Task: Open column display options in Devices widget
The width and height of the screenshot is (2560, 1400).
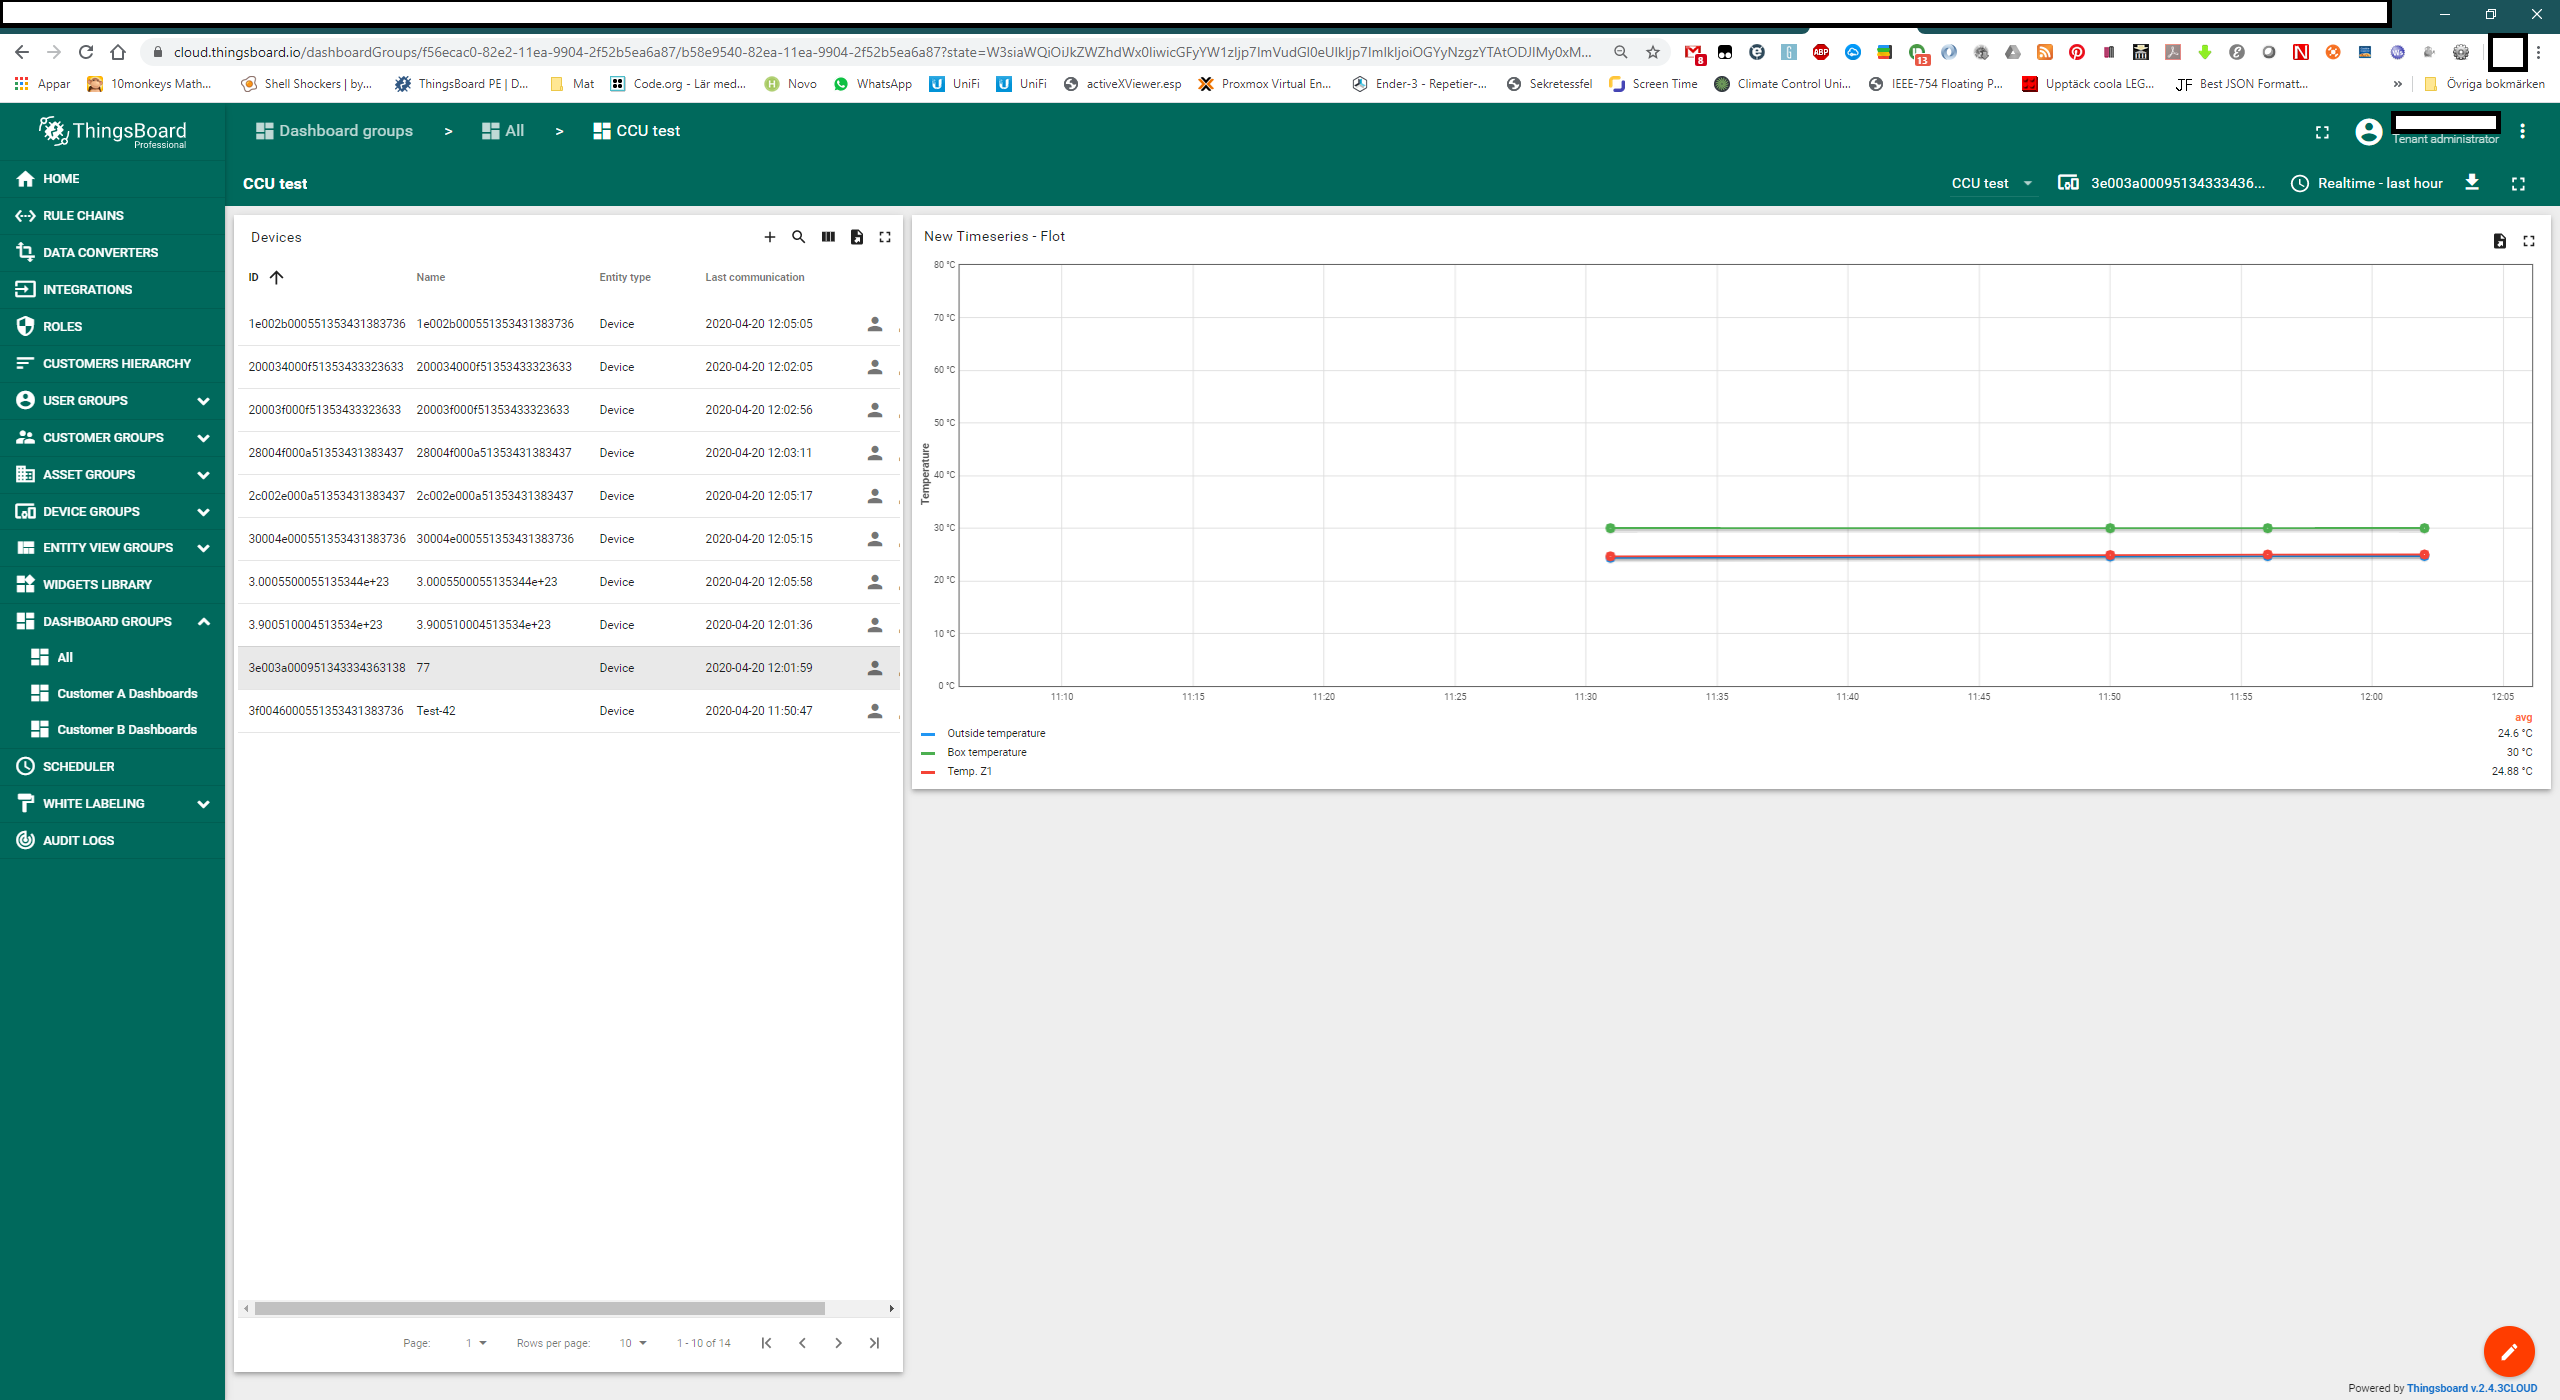Action: point(828,237)
